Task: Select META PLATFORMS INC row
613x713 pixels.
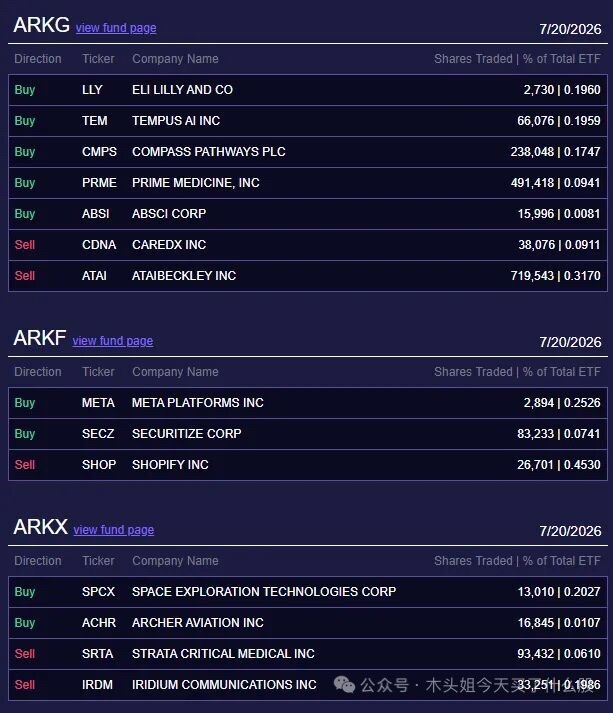Action: coord(308,403)
